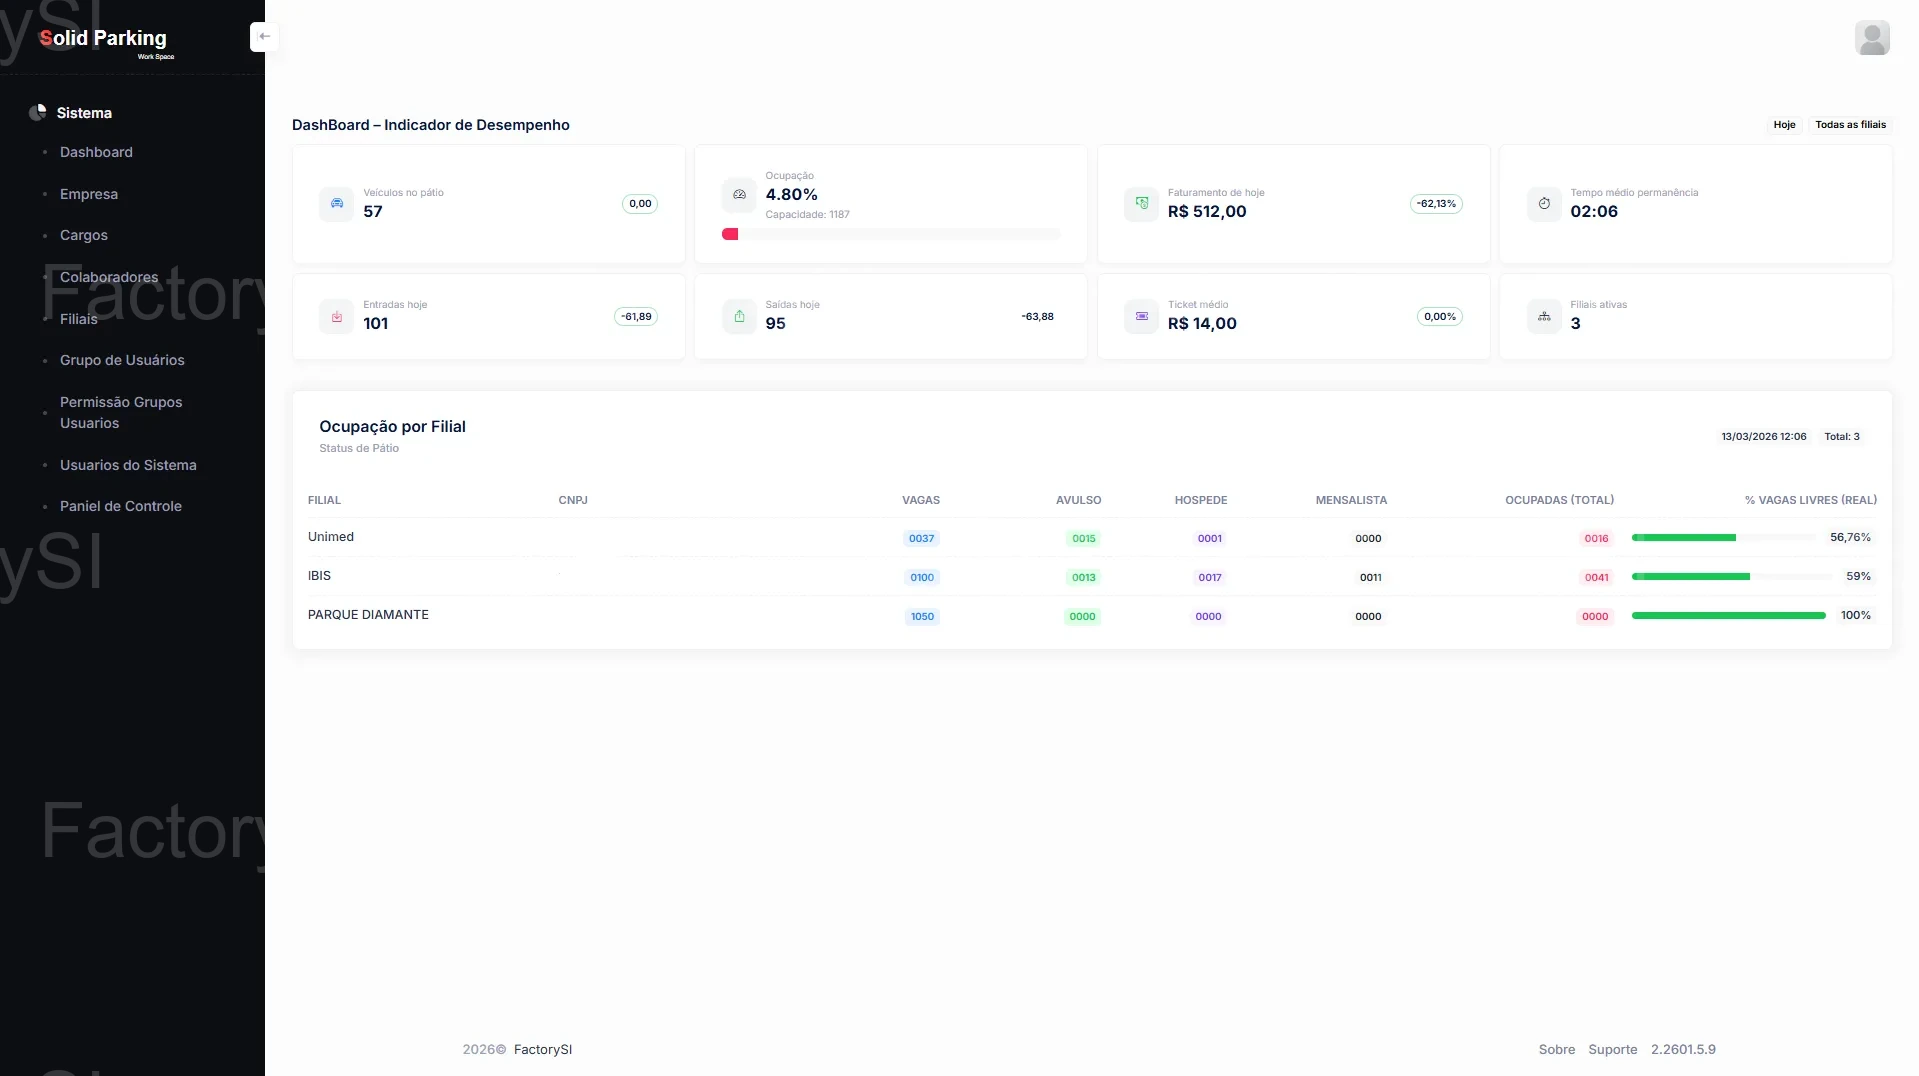Expand the Sistema menu section
1919x1076 pixels.
coord(84,113)
